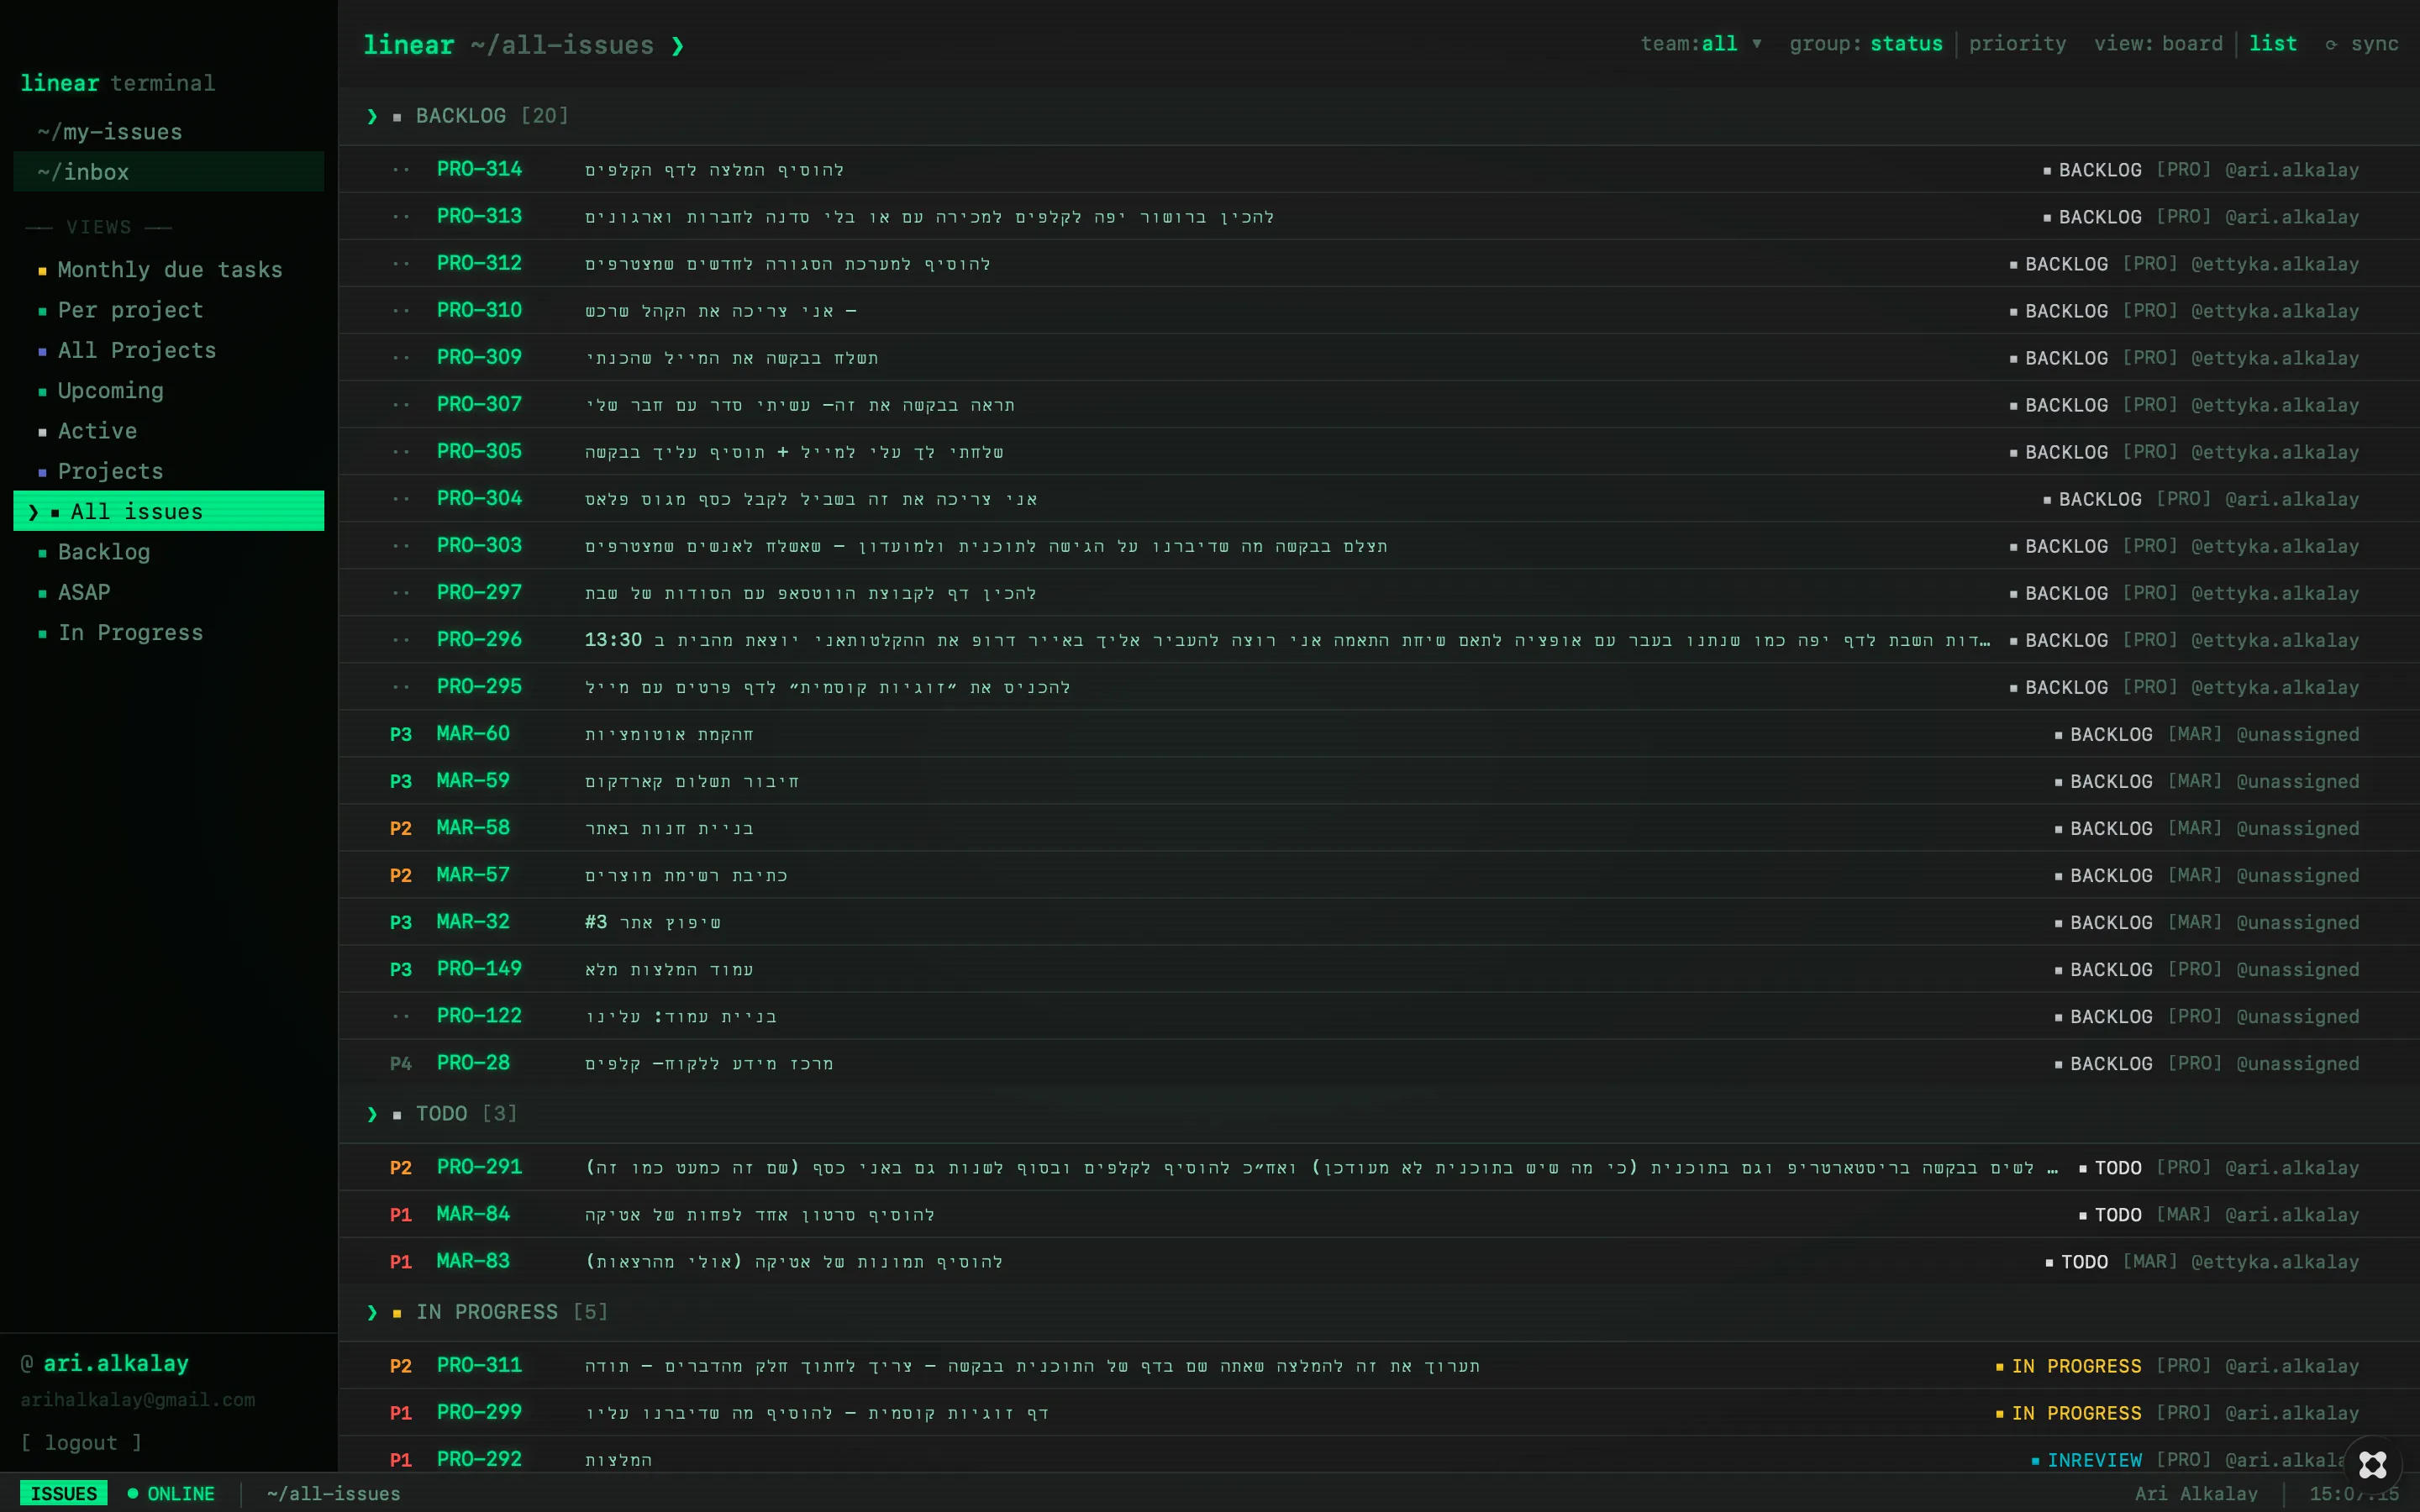
Task: Click [MAR] team tag of MAR-57
Action: pyautogui.click(x=2194, y=875)
